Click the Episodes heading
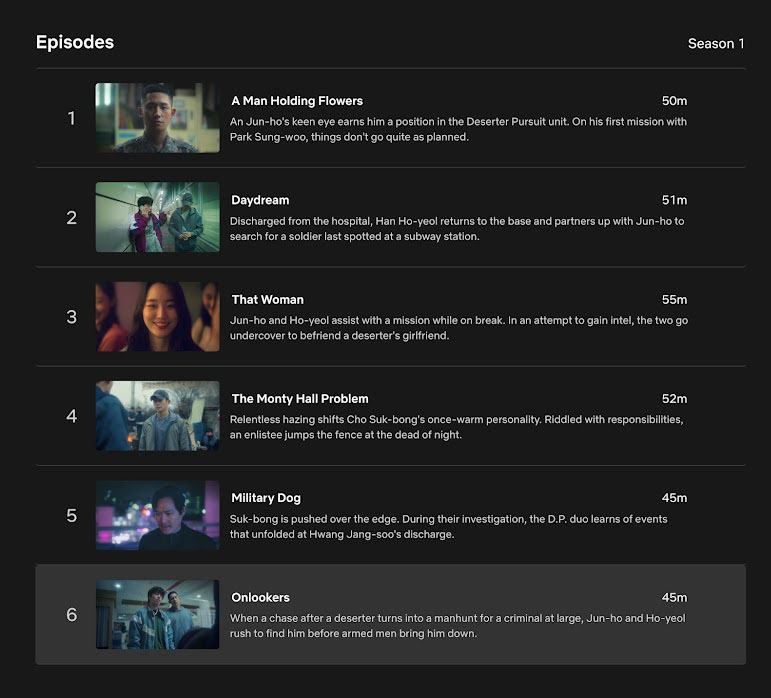The height and width of the screenshot is (698, 771). 75,42
